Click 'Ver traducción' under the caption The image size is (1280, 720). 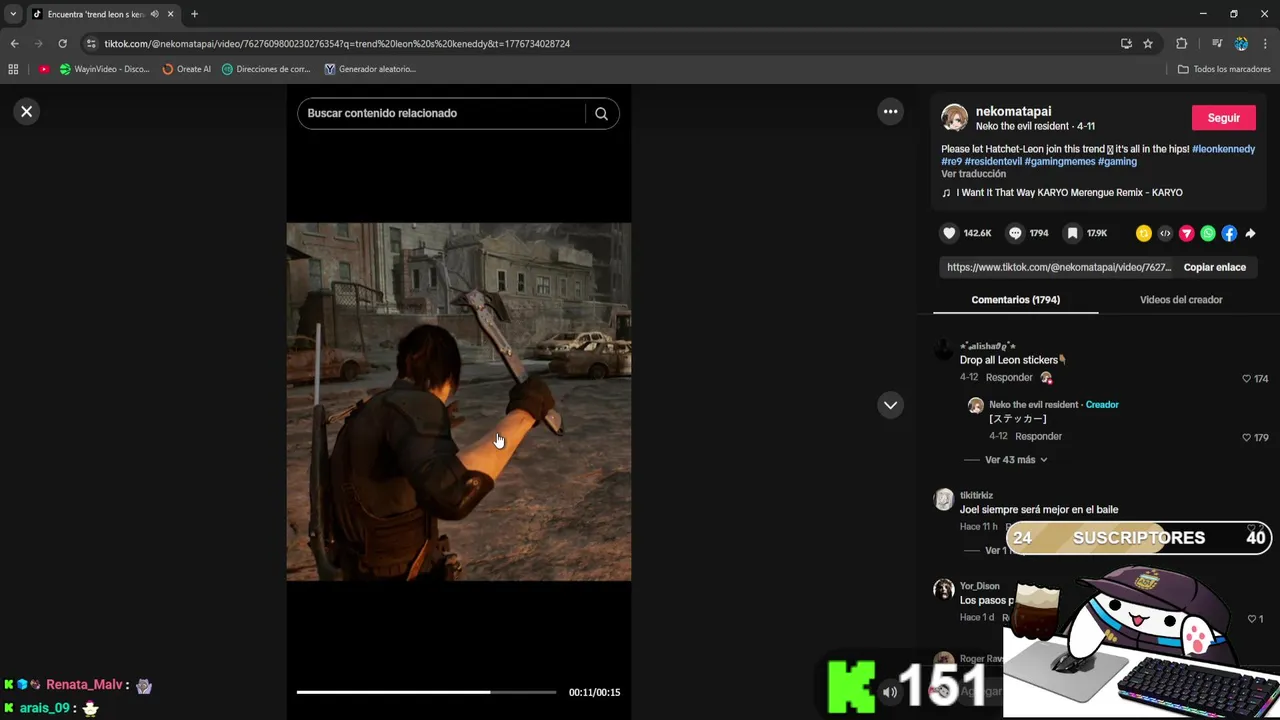[x=973, y=174]
